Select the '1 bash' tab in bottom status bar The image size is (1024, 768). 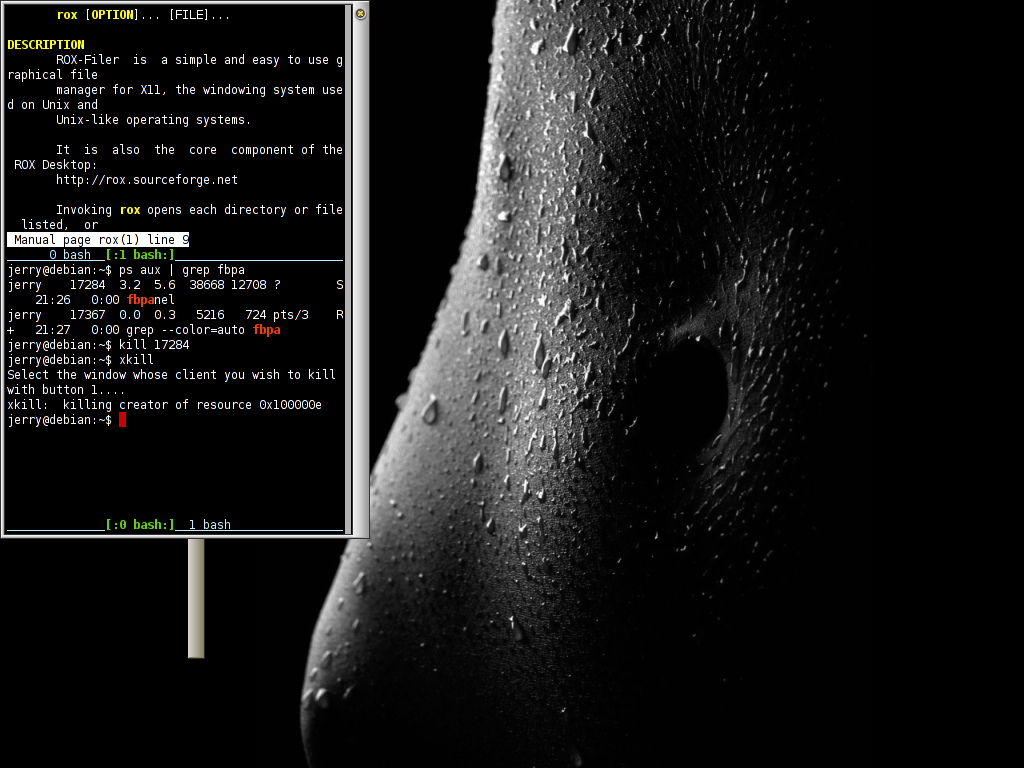210,524
